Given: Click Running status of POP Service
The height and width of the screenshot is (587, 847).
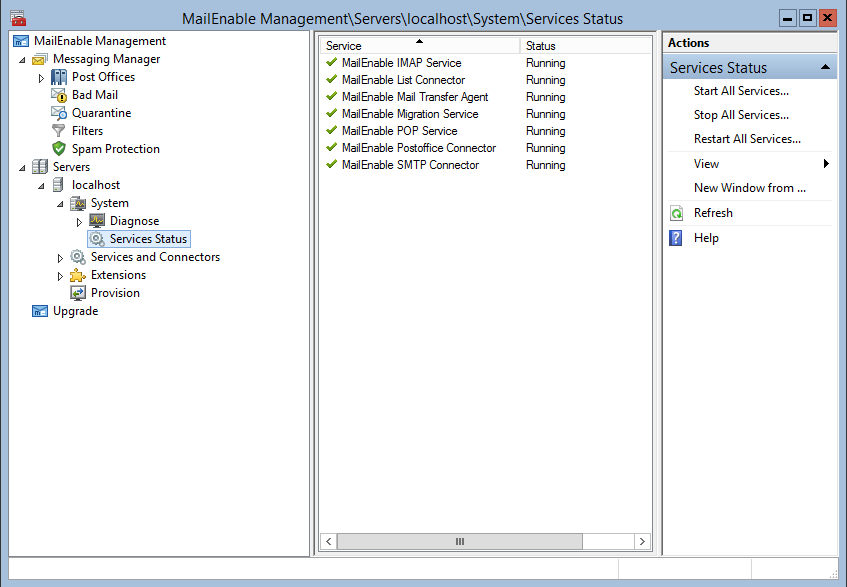Looking at the screenshot, I should pyautogui.click(x=546, y=131).
